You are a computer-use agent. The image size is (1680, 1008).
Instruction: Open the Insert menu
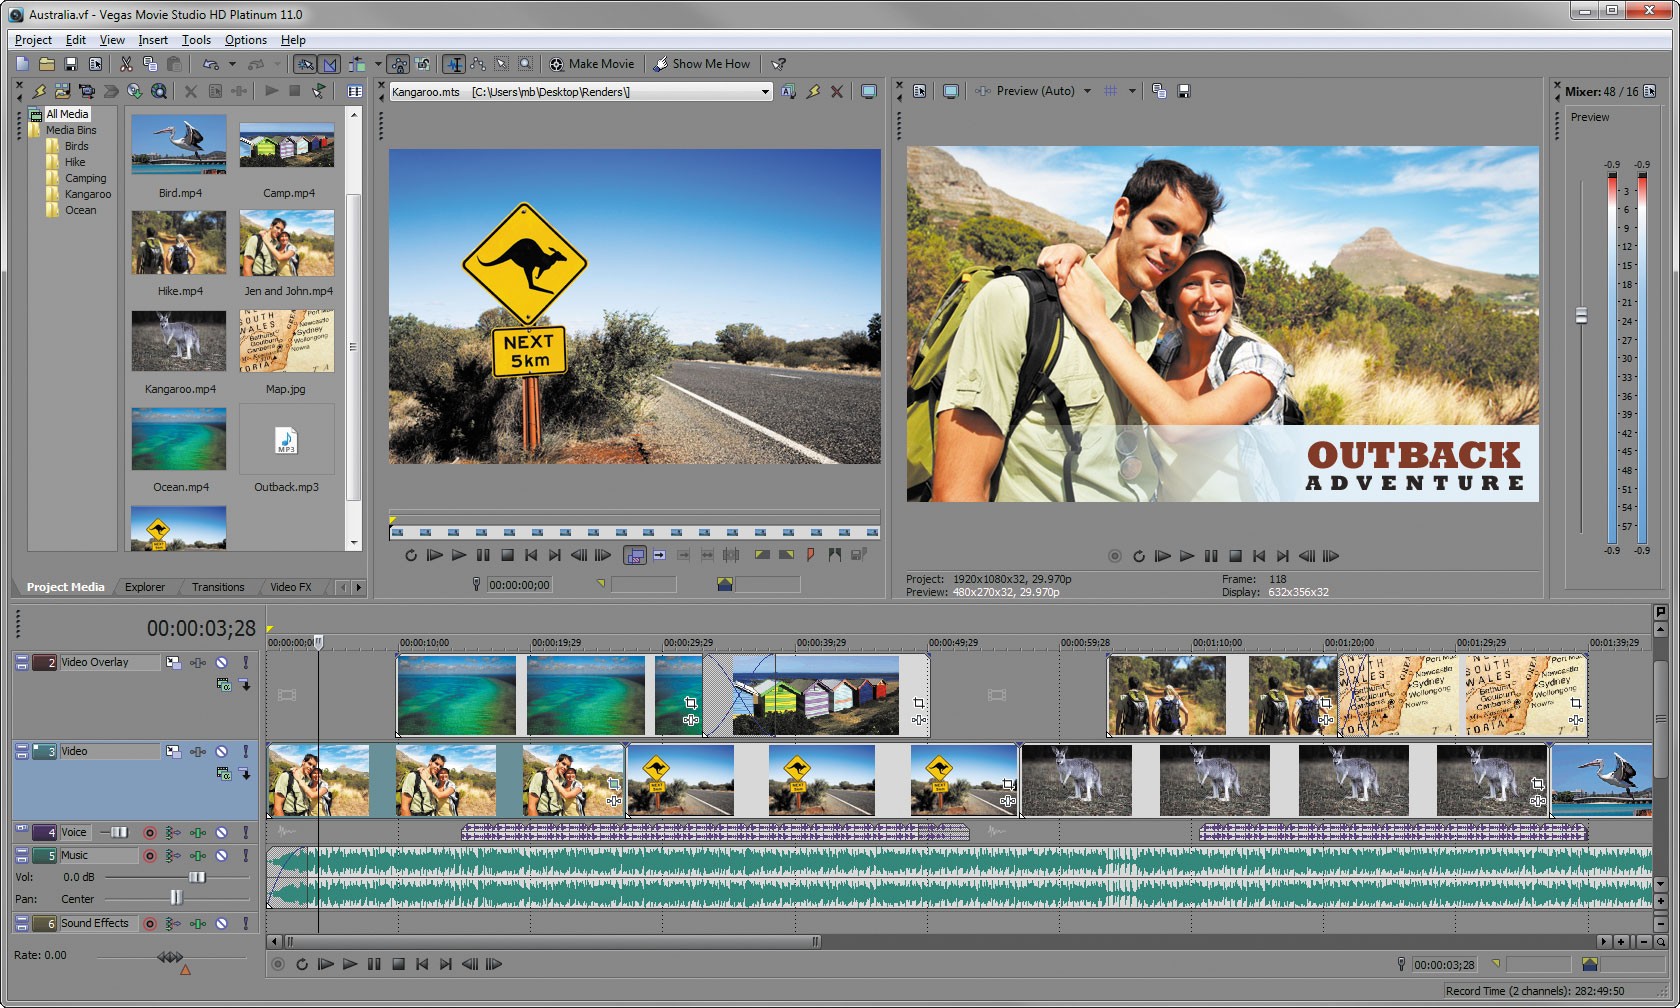[153, 40]
